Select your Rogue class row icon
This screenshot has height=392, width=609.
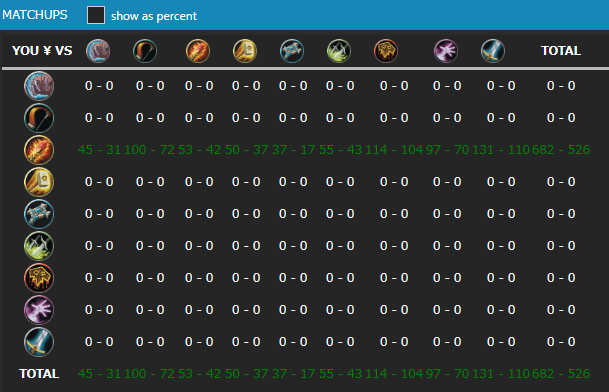click(39, 246)
